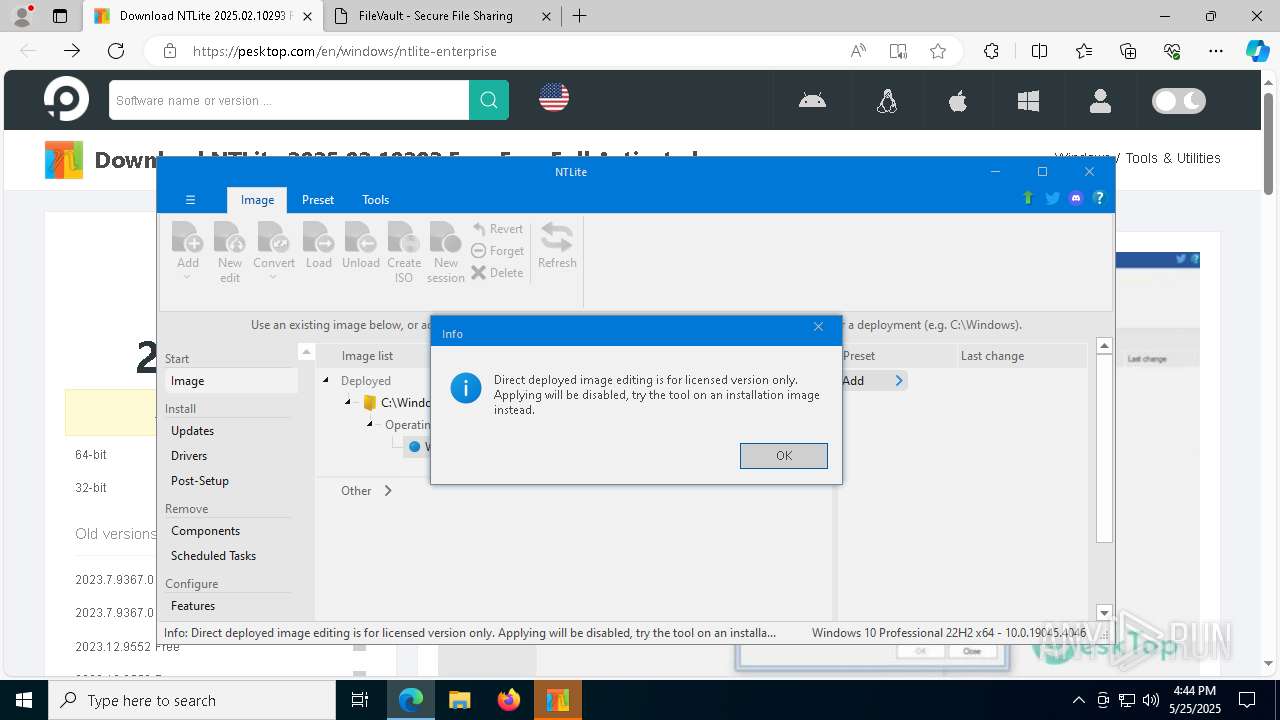Click the Tools & Utilities breadcrumb link
This screenshot has height=720, width=1280.
click(x=1173, y=158)
